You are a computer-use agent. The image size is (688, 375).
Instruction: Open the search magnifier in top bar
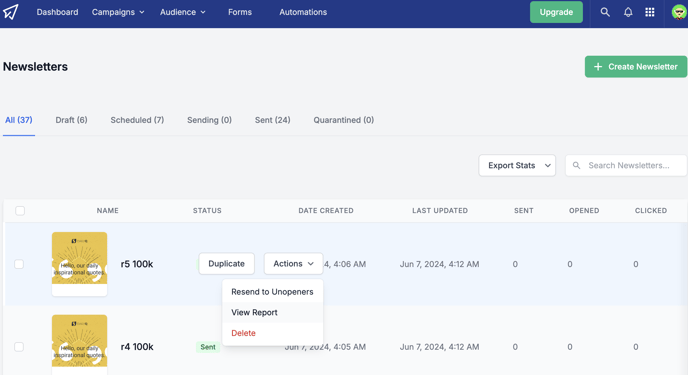tap(605, 12)
